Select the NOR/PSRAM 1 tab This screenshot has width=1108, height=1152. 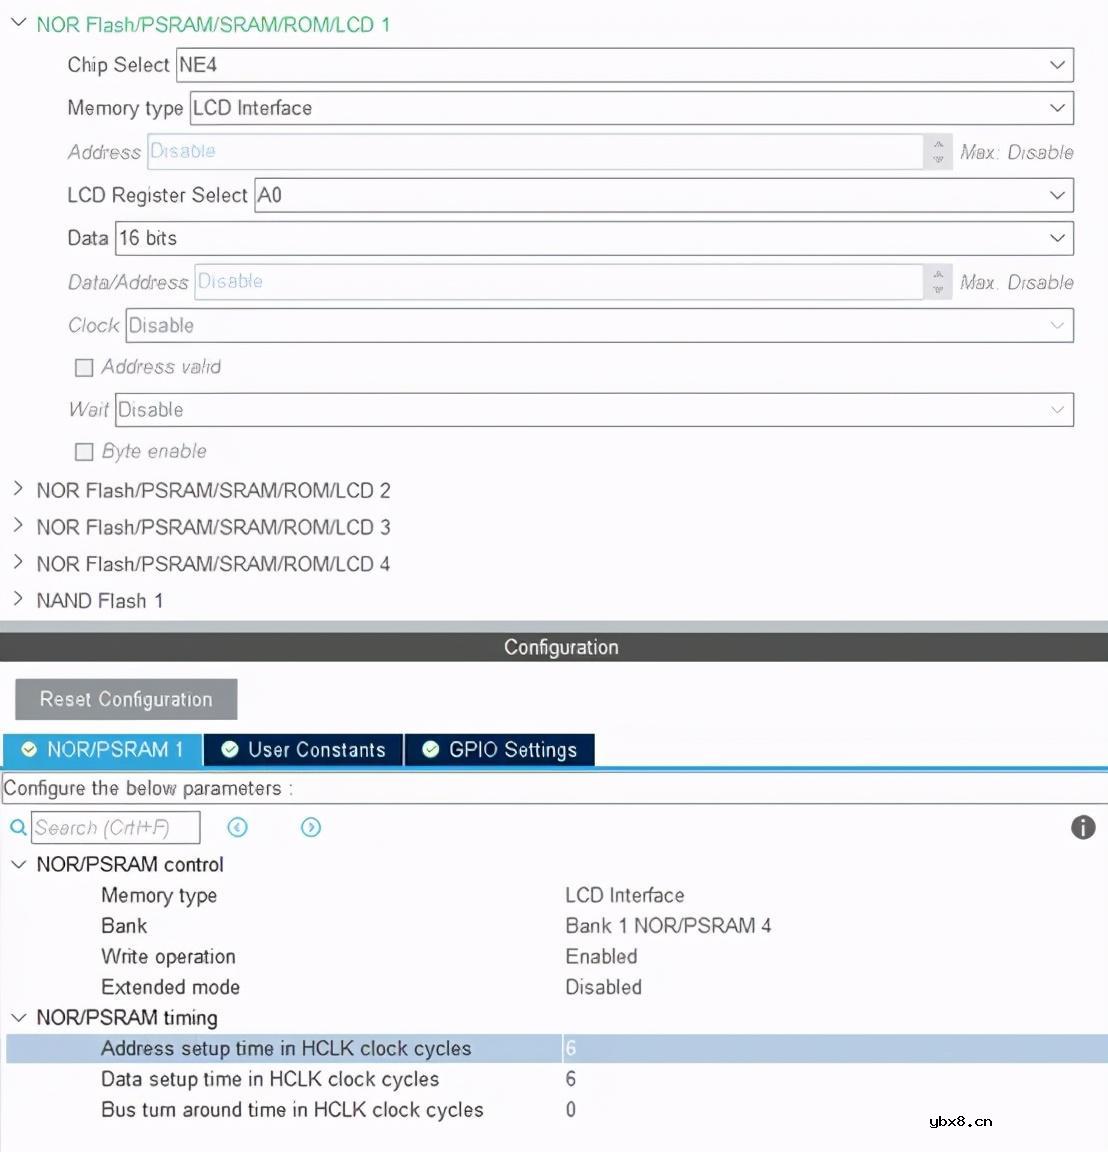click(103, 750)
